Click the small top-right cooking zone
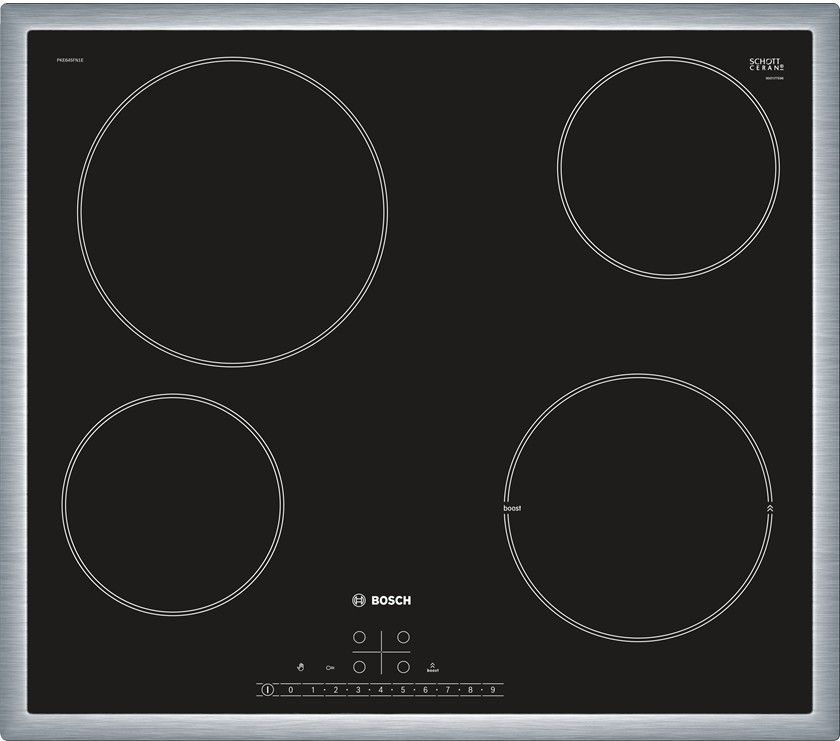 [x=668, y=166]
